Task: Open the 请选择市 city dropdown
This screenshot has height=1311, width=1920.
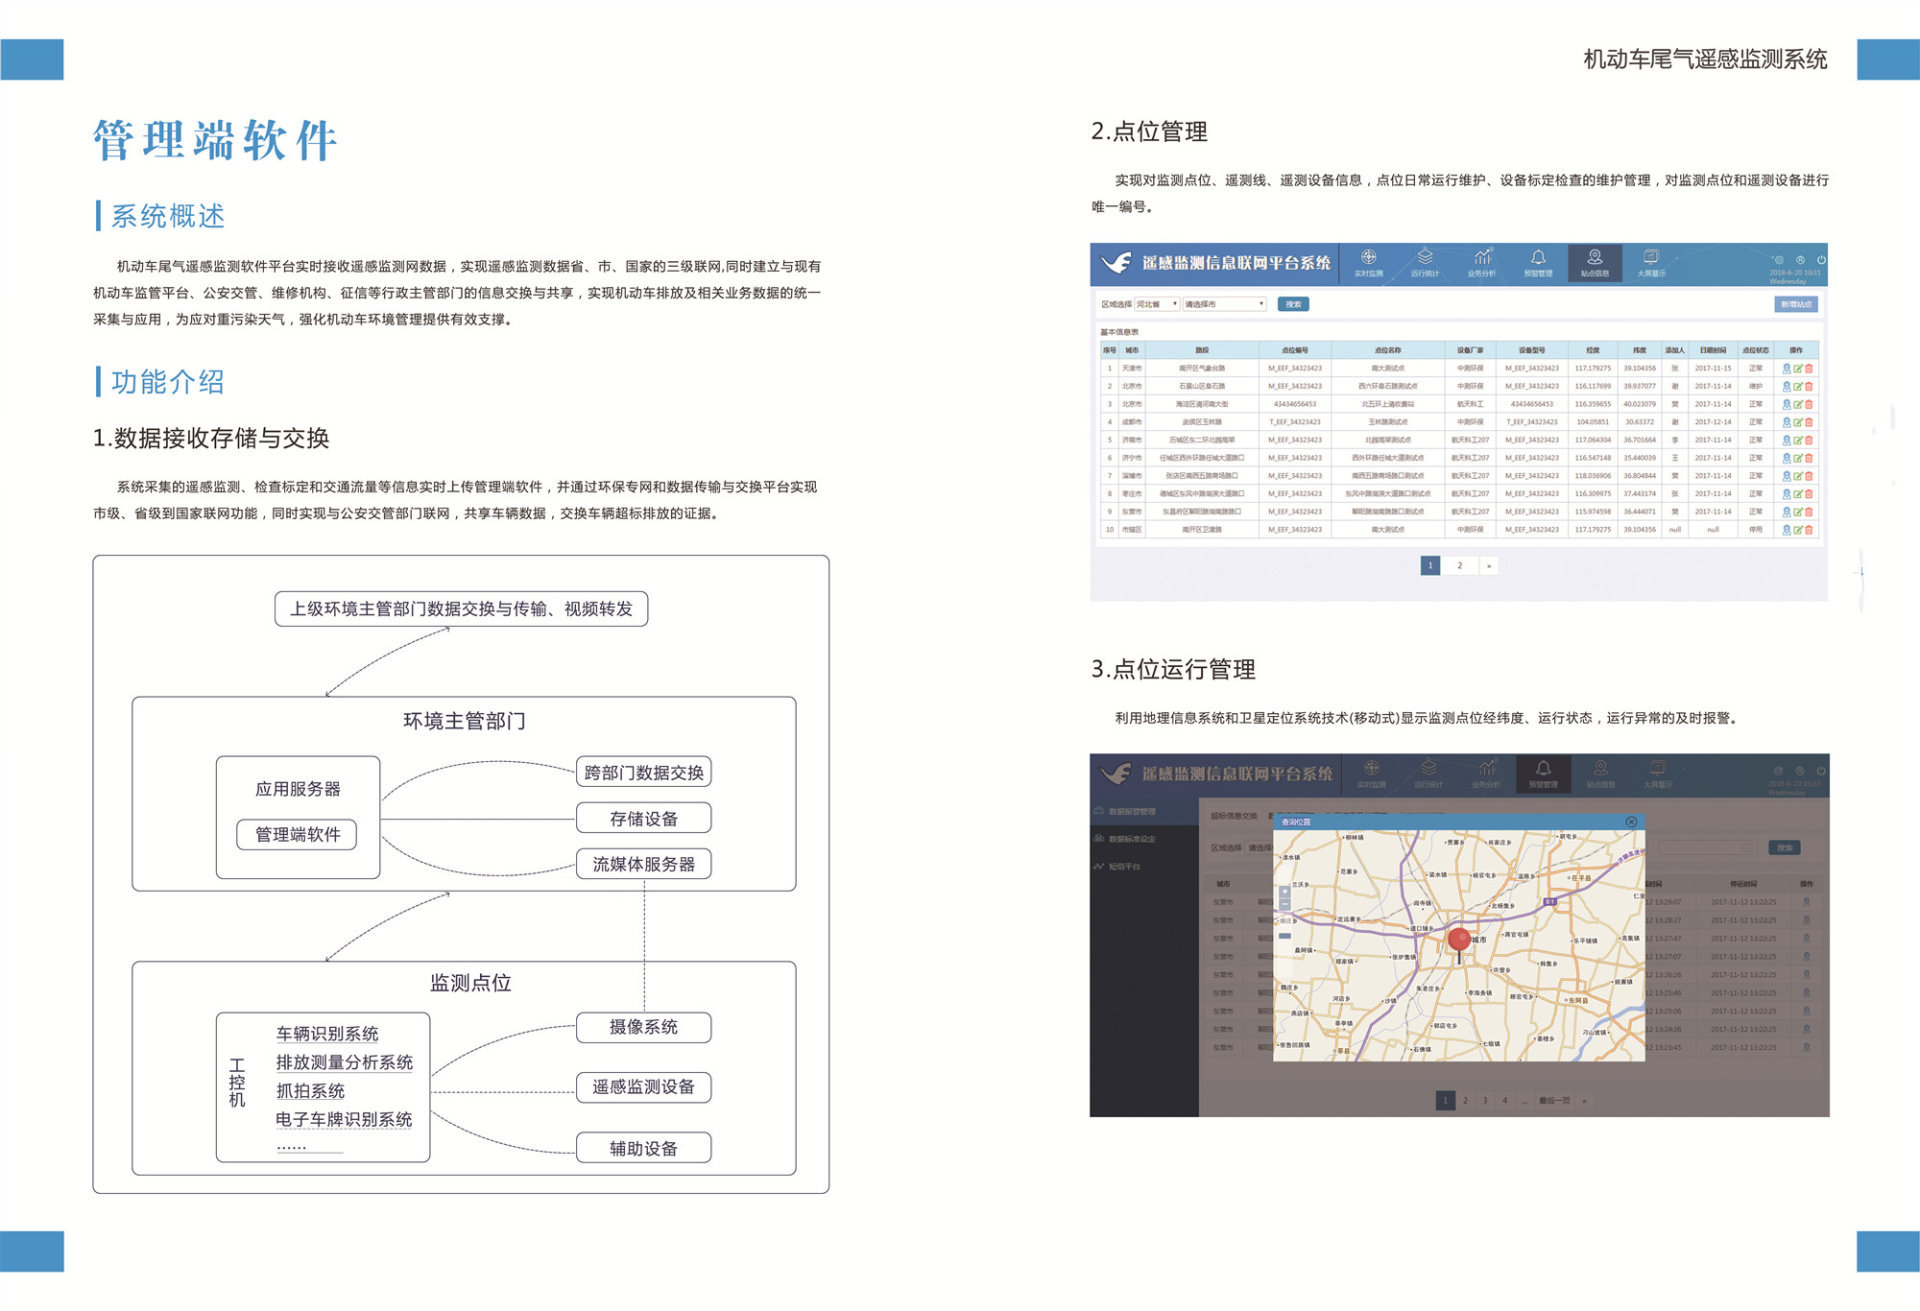Action: coord(1224,304)
